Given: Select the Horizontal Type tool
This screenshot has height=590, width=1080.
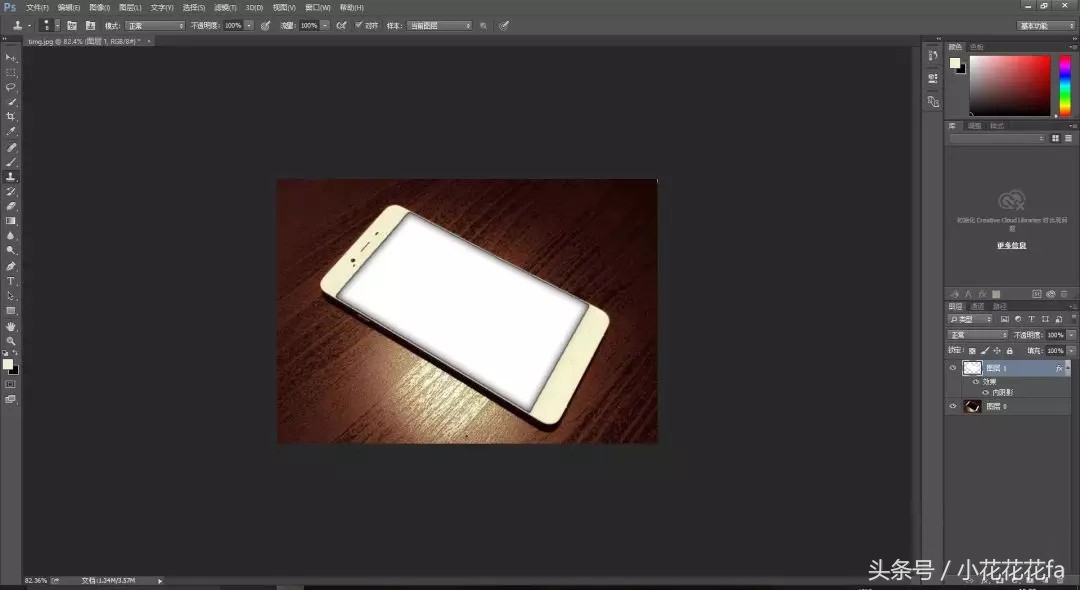Looking at the screenshot, I should [11, 282].
